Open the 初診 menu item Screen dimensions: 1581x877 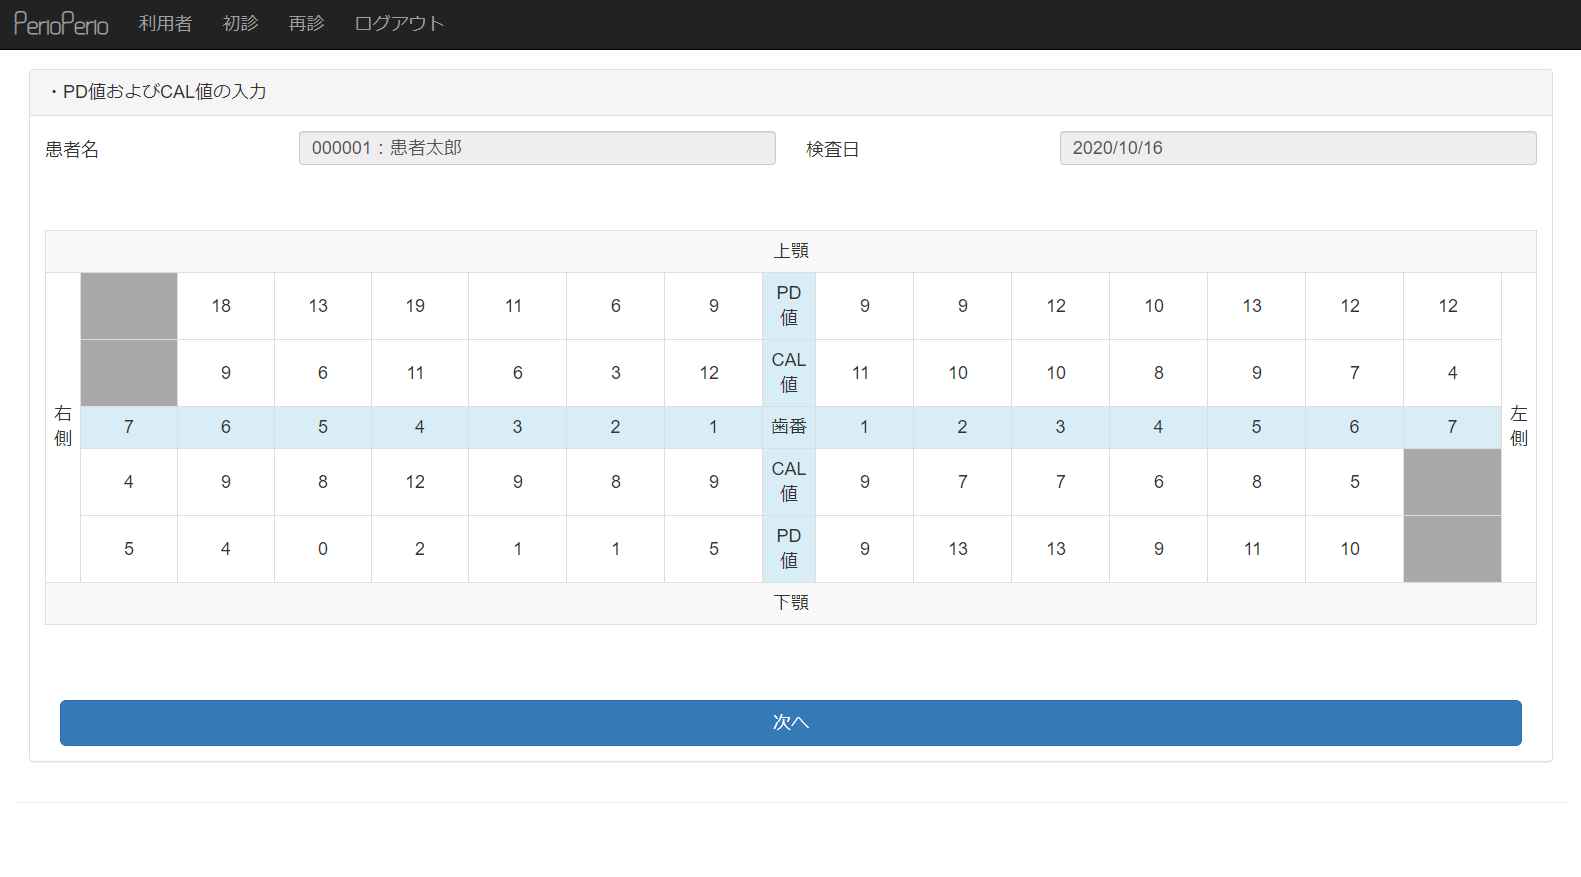[x=240, y=24]
